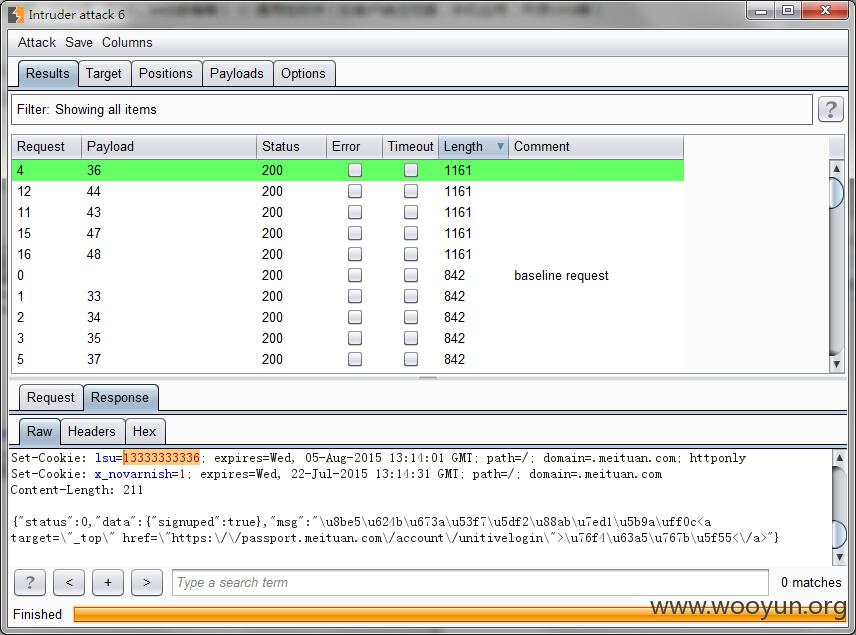Click highlighted lsu value 13333333336
Viewport: 856px width, 635px height.
tap(162, 458)
